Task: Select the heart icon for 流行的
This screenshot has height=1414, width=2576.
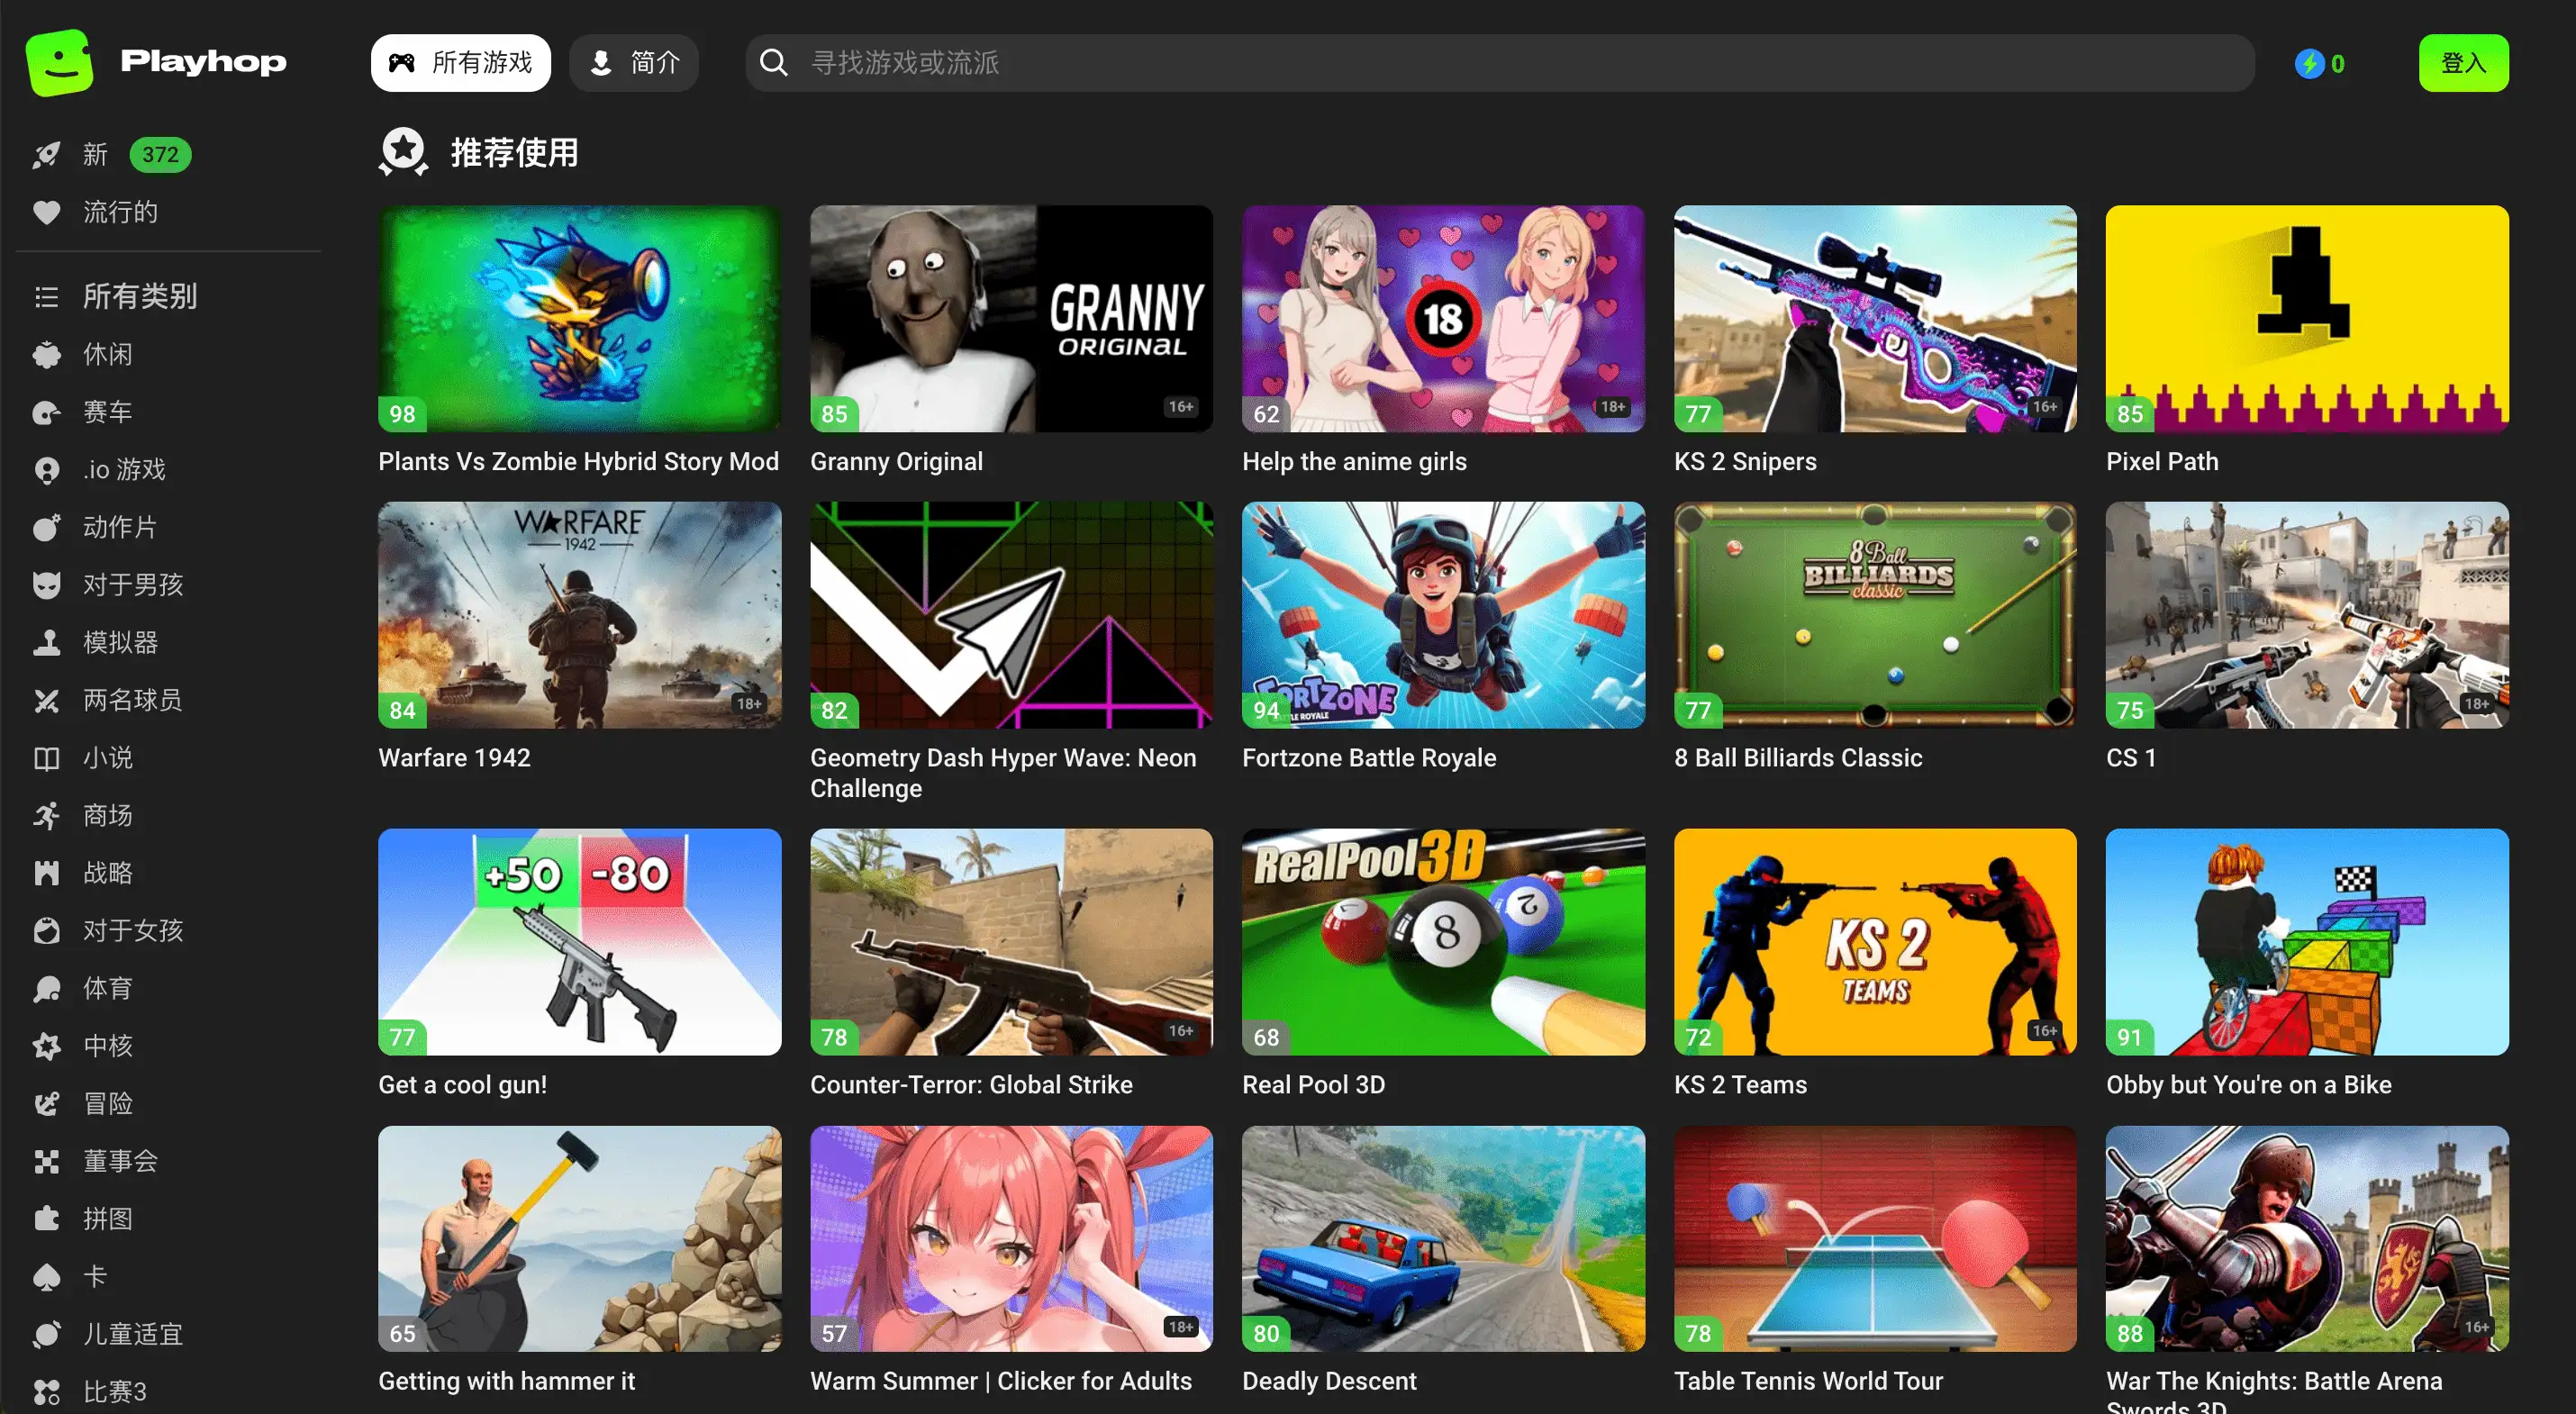Action: pos(46,212)
